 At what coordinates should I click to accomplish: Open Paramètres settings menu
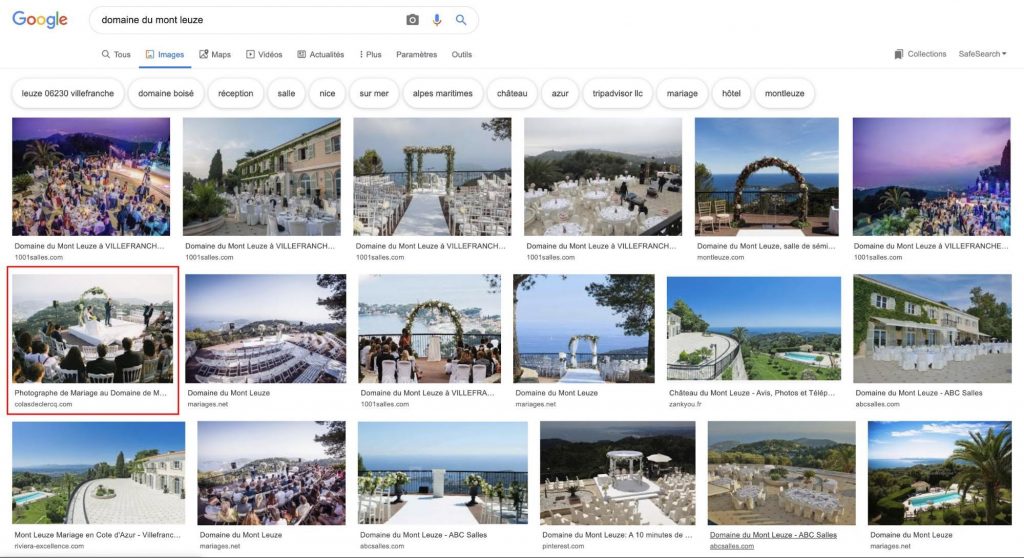tap(416, 55)
